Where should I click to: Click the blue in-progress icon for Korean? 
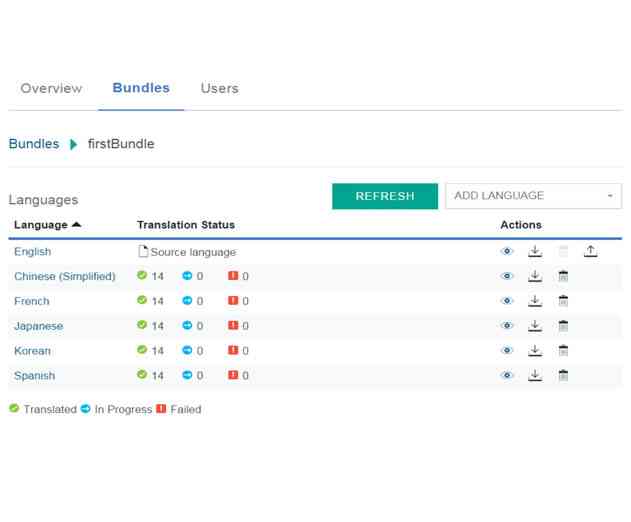click(187, 350)
